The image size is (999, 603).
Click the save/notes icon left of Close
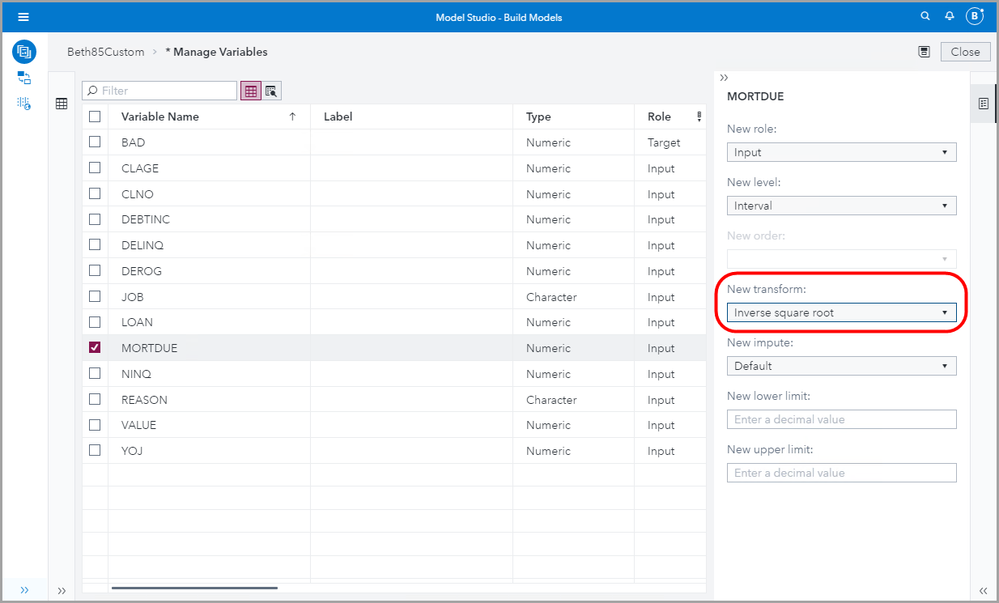924,52
